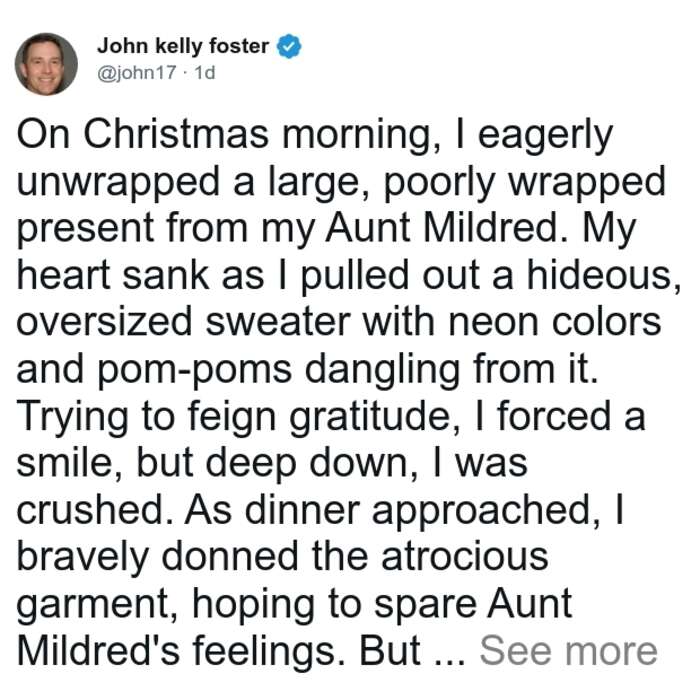Click the words "Mildred's feelings"

pyautogui.click(x=176, y=652)
